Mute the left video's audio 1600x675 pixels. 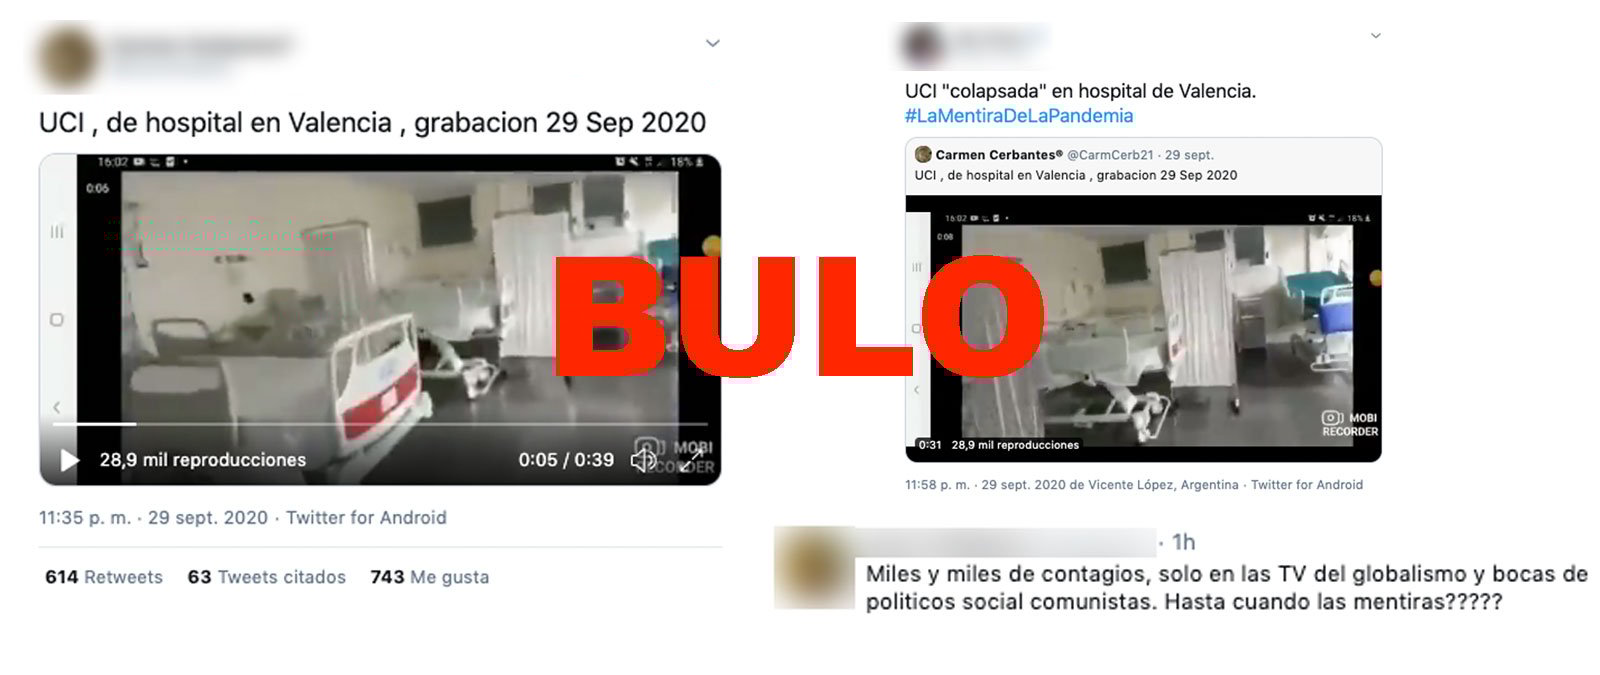coord(642,460)
